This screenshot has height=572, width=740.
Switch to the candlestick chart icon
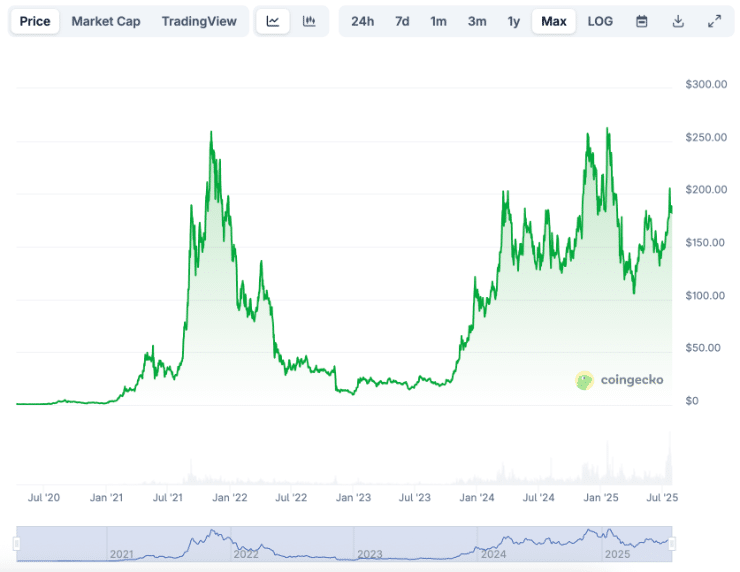point(309,21)
